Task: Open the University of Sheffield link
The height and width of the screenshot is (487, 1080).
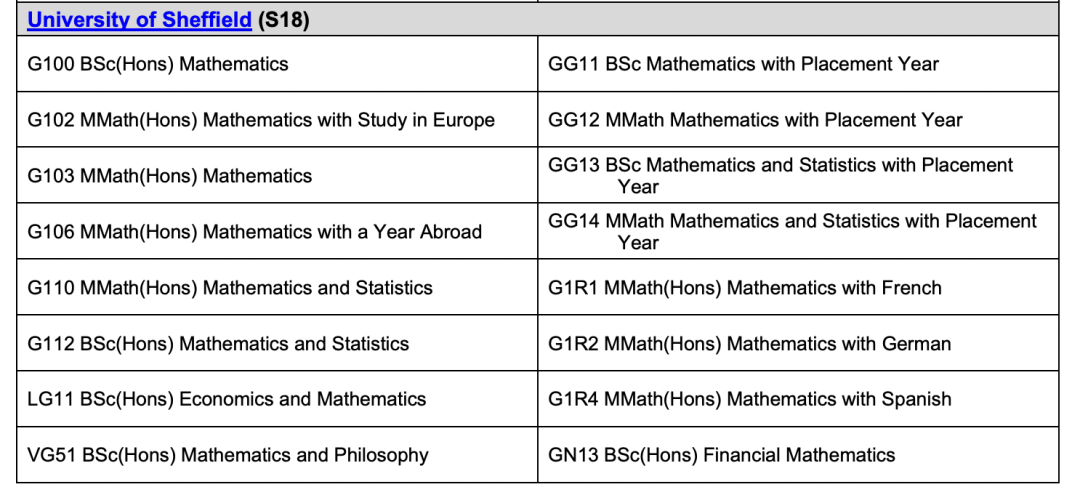Action: pyautogui.click(x=139, y=21)
